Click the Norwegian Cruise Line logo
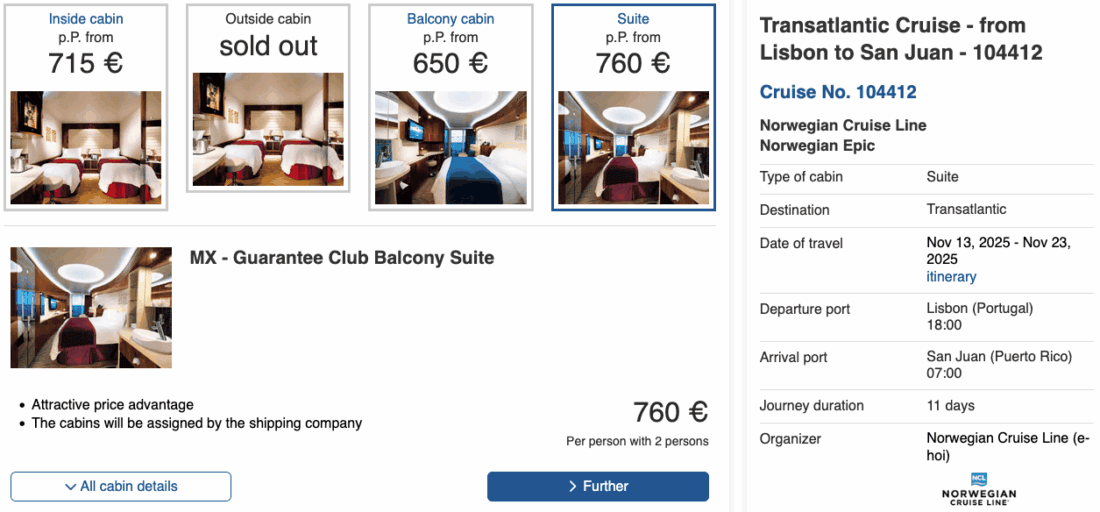The image size is (1100, 512). pyautogui.click(x=979, y=488)
